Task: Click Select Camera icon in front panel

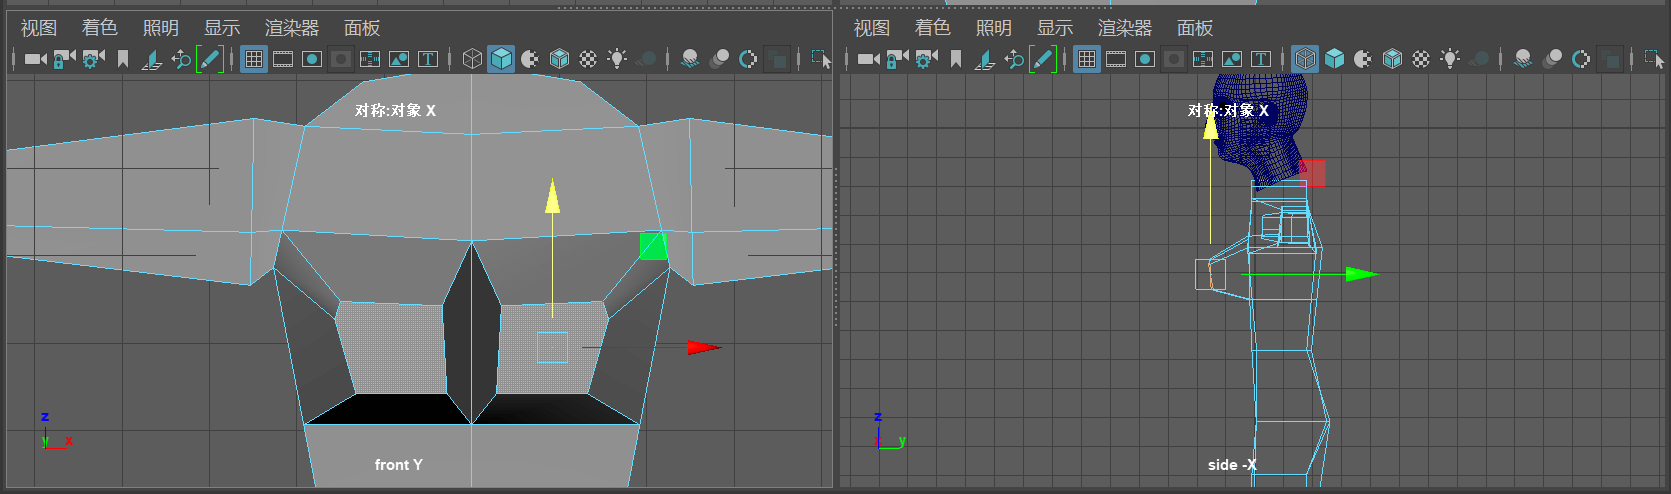Action: coord(35,59)
